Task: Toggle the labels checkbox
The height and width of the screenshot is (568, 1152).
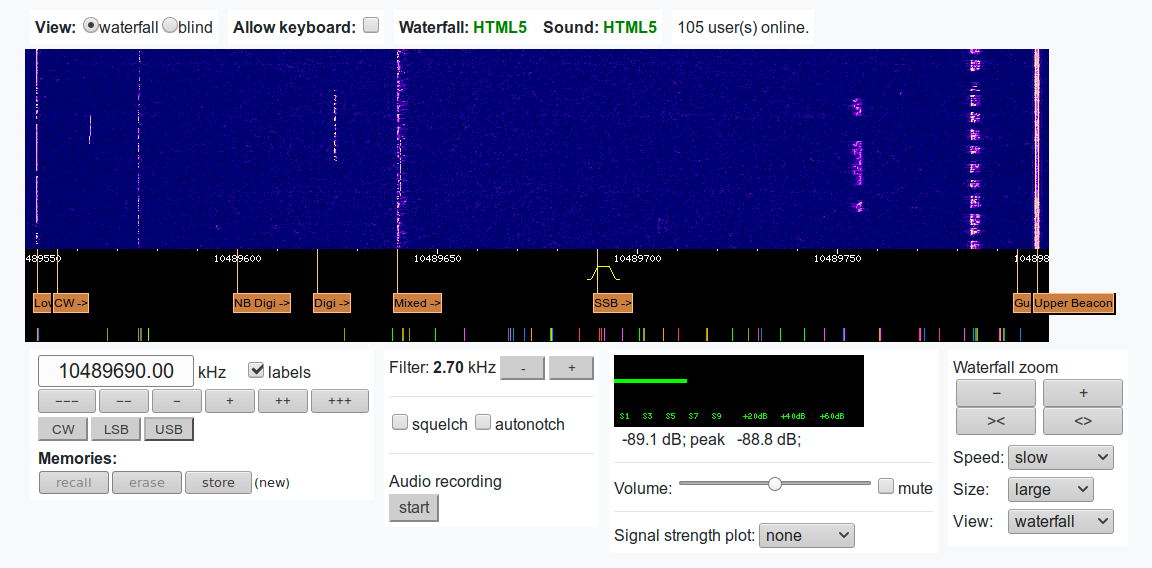Action: point(256,370)
